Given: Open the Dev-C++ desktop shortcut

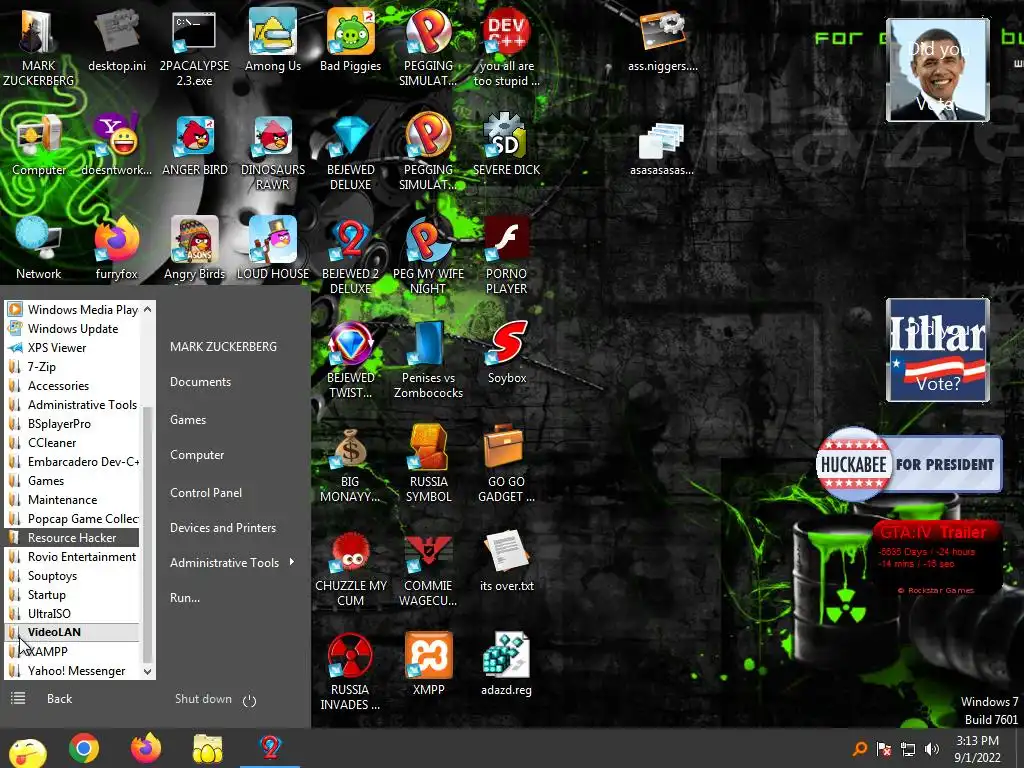Looking at the screenshot, I should click(506, 47).
